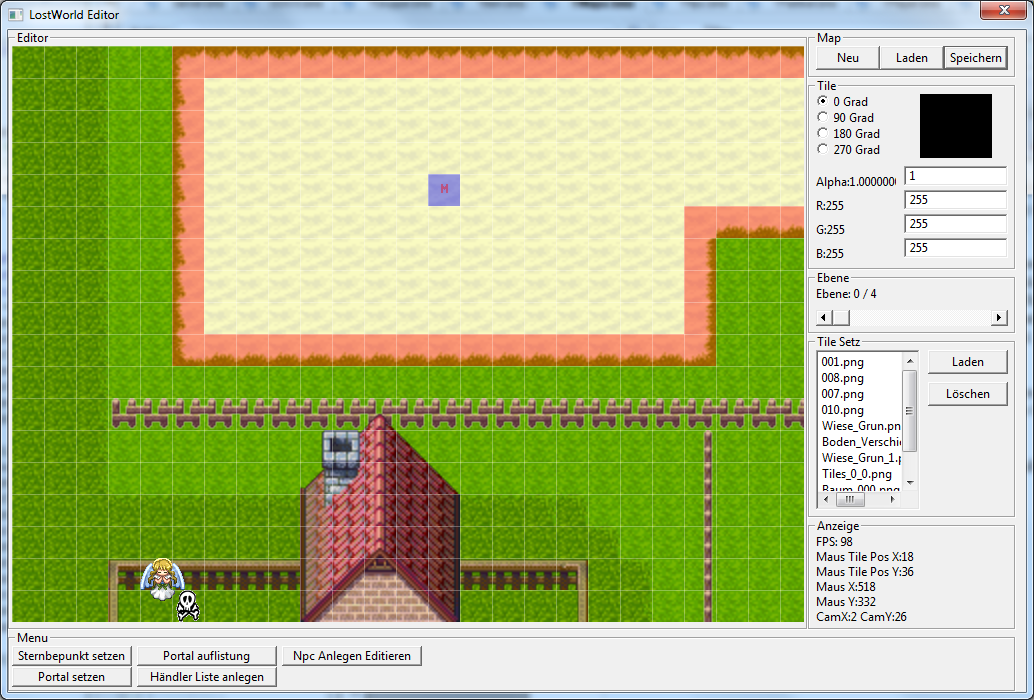The width and height of the screenshot is (1034, 700).
Task: Click the skull and crossbones marker
Action: click(188, 606)
